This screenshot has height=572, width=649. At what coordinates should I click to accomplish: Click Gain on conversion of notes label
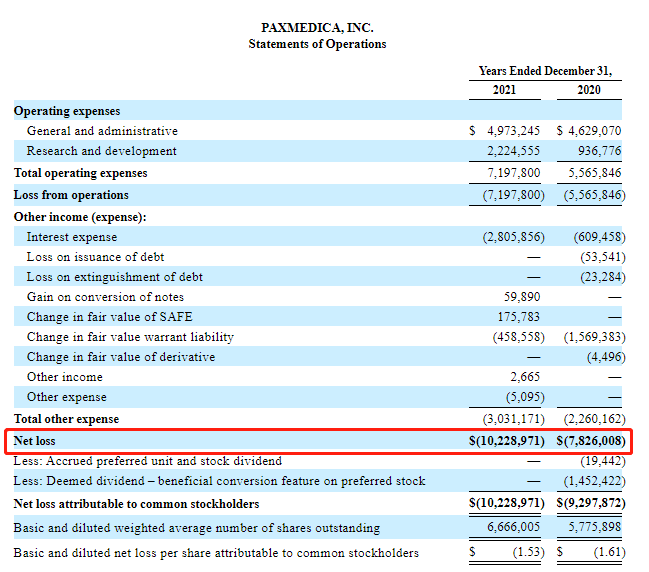pos(105,297)
